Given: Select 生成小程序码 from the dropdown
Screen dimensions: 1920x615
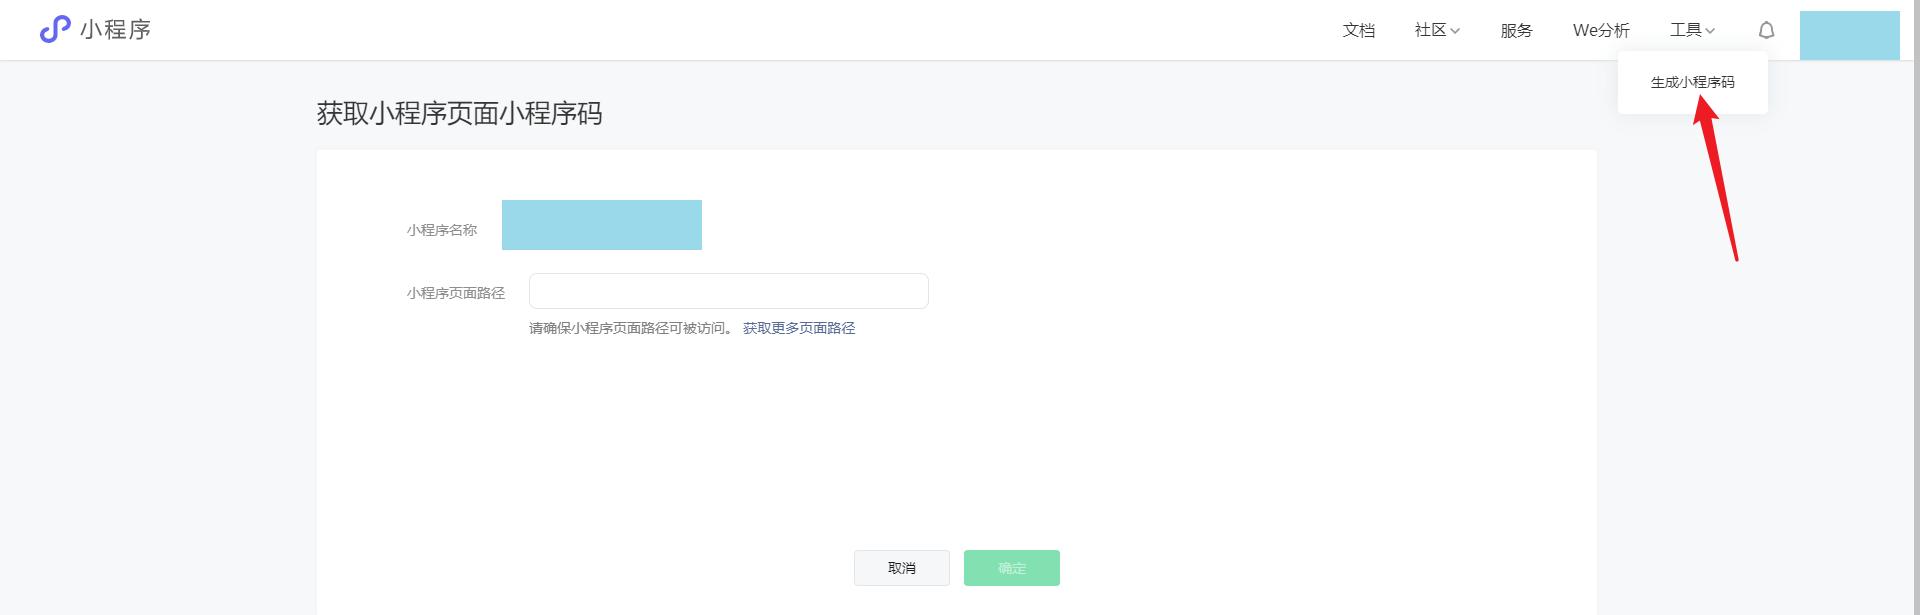Looking at the screenshot, I should pos(1692,82).
